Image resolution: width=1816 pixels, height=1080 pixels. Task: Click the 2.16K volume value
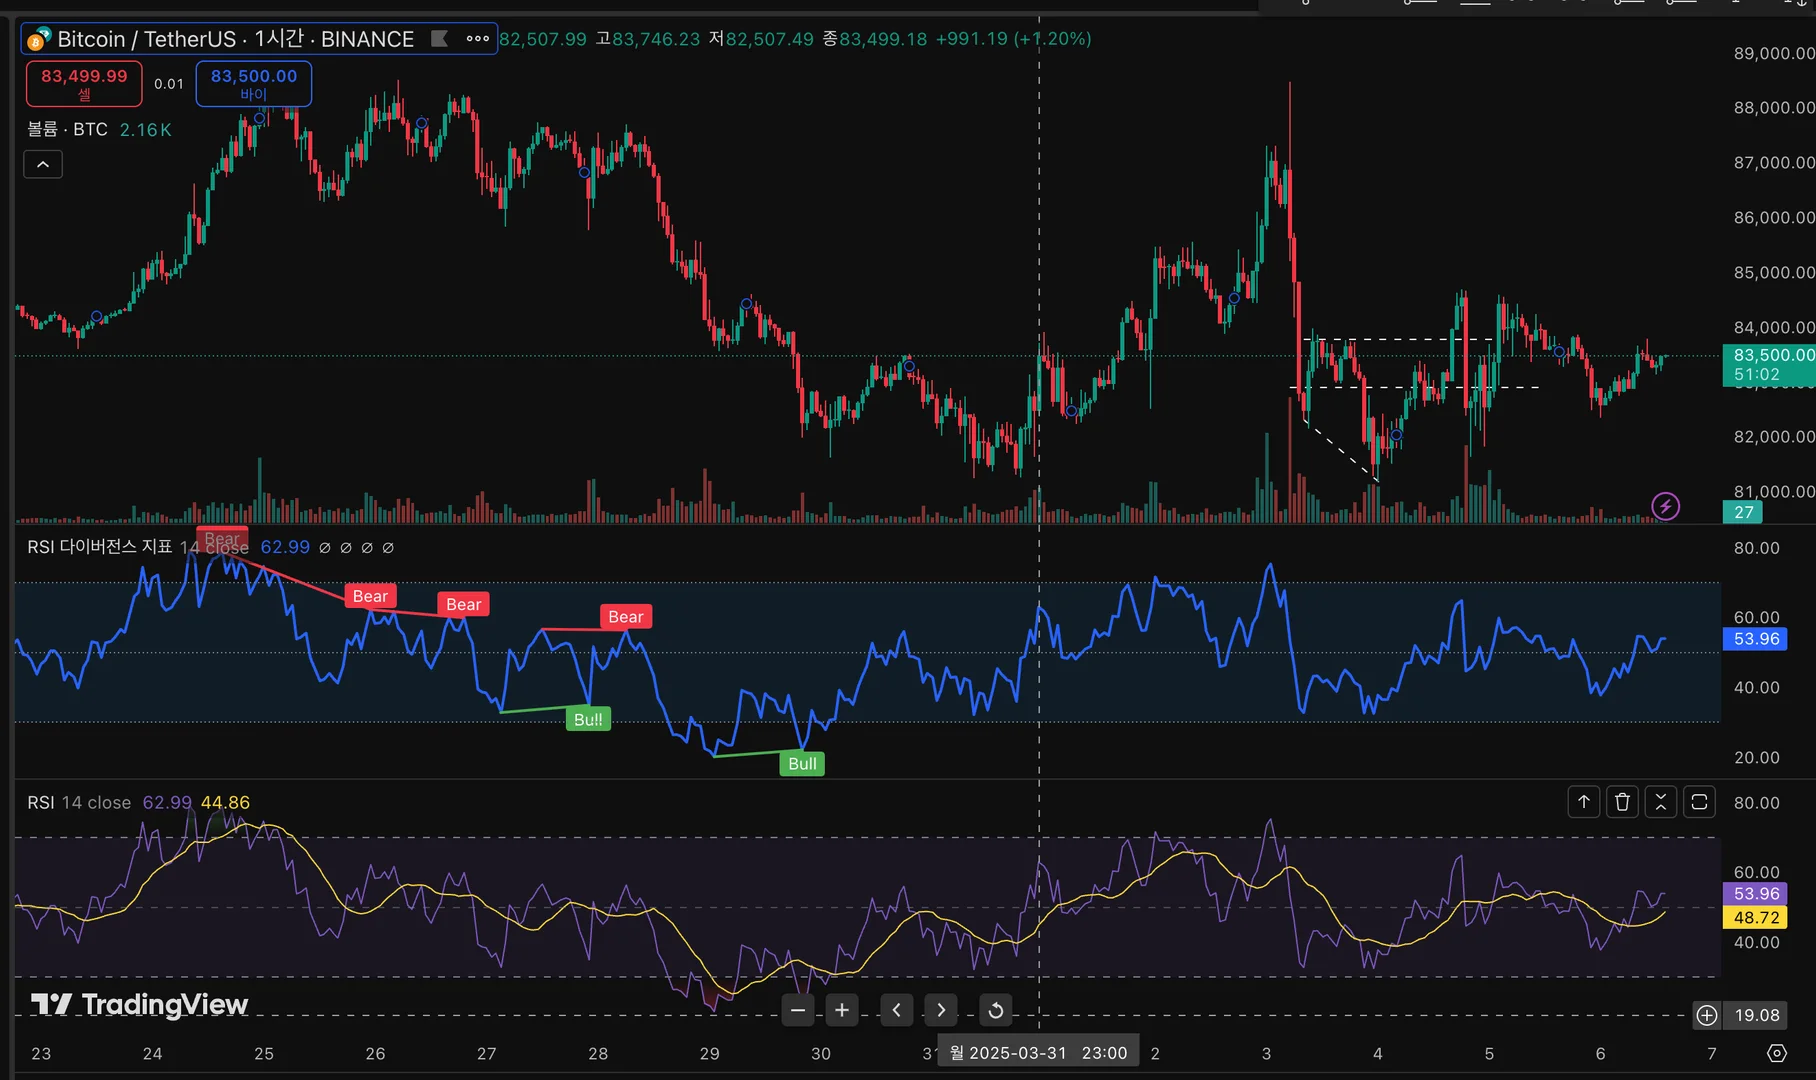click(x=146, y=130)
